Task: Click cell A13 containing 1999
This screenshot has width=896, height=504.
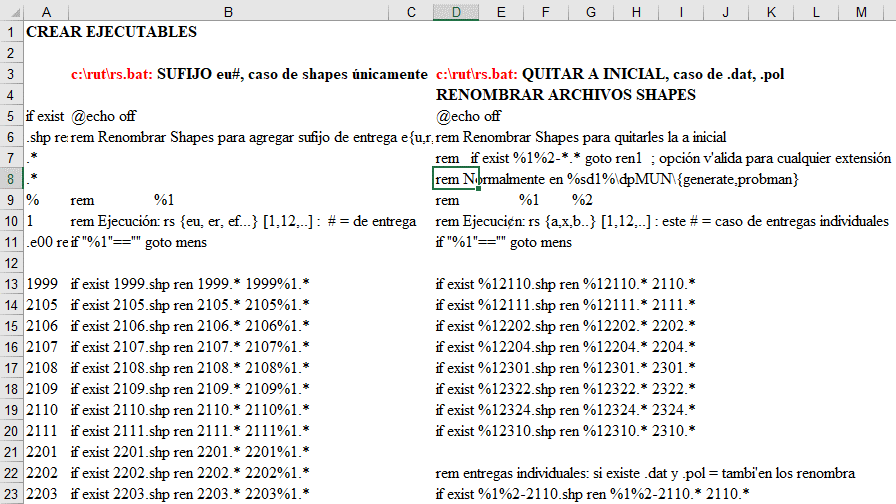Action: pos(42,284)
